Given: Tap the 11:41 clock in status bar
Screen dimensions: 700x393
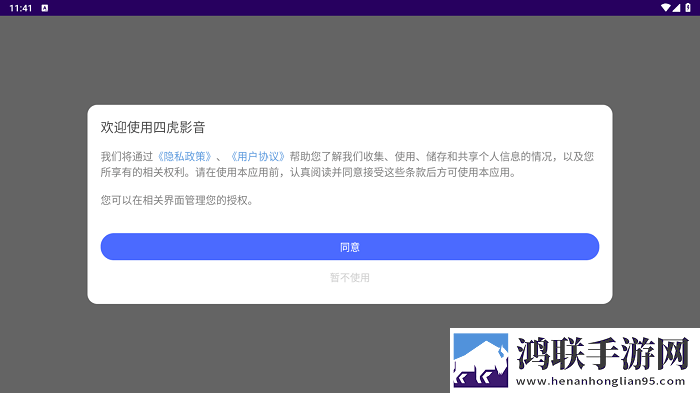Looking at the screenshot, I should pyautogui.click(x=21, y=8).
